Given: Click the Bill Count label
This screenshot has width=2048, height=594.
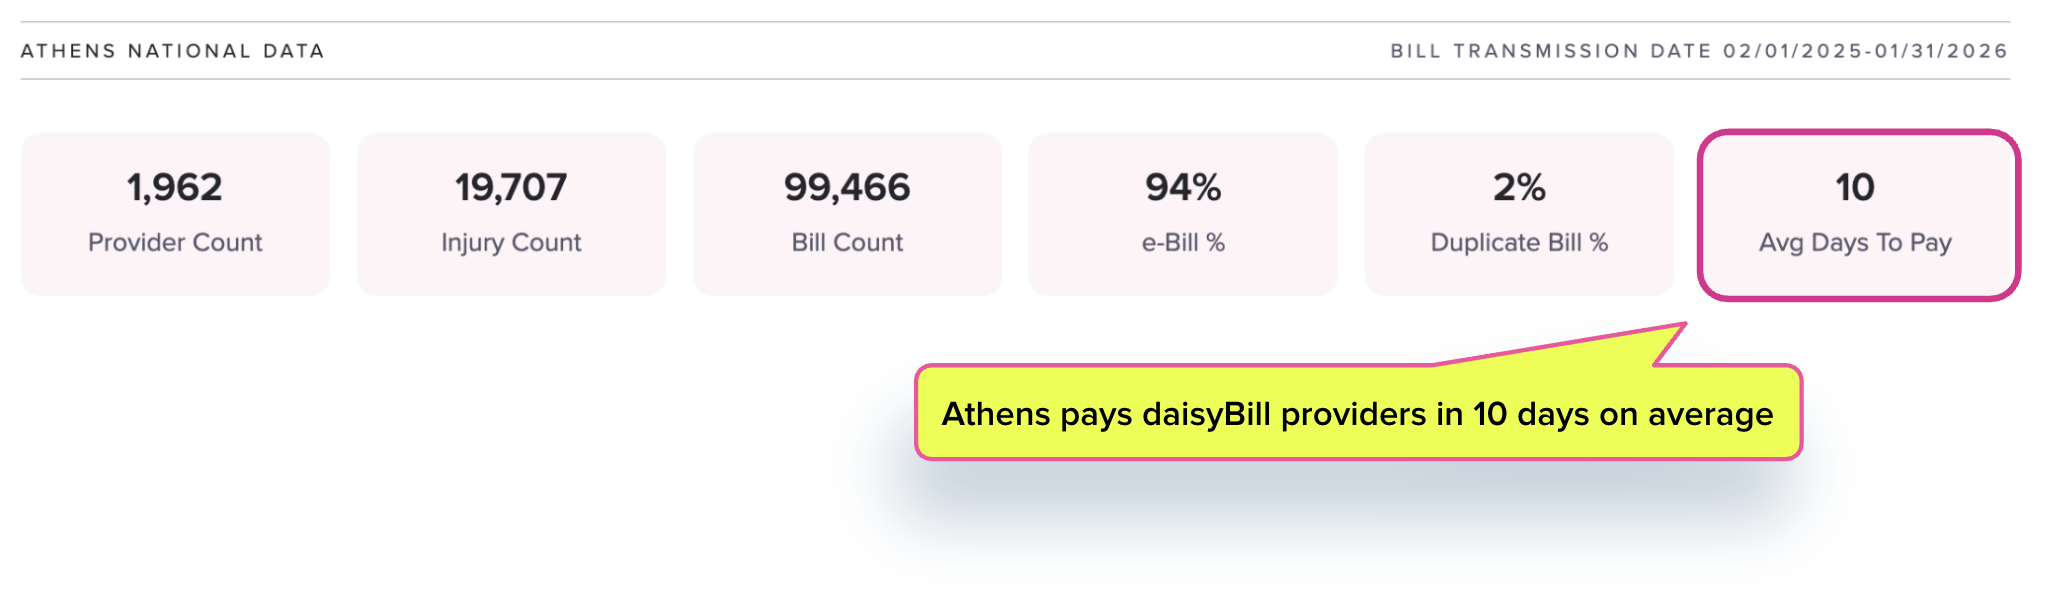Looking at the screenshot, I should click(x=847, y=243).
